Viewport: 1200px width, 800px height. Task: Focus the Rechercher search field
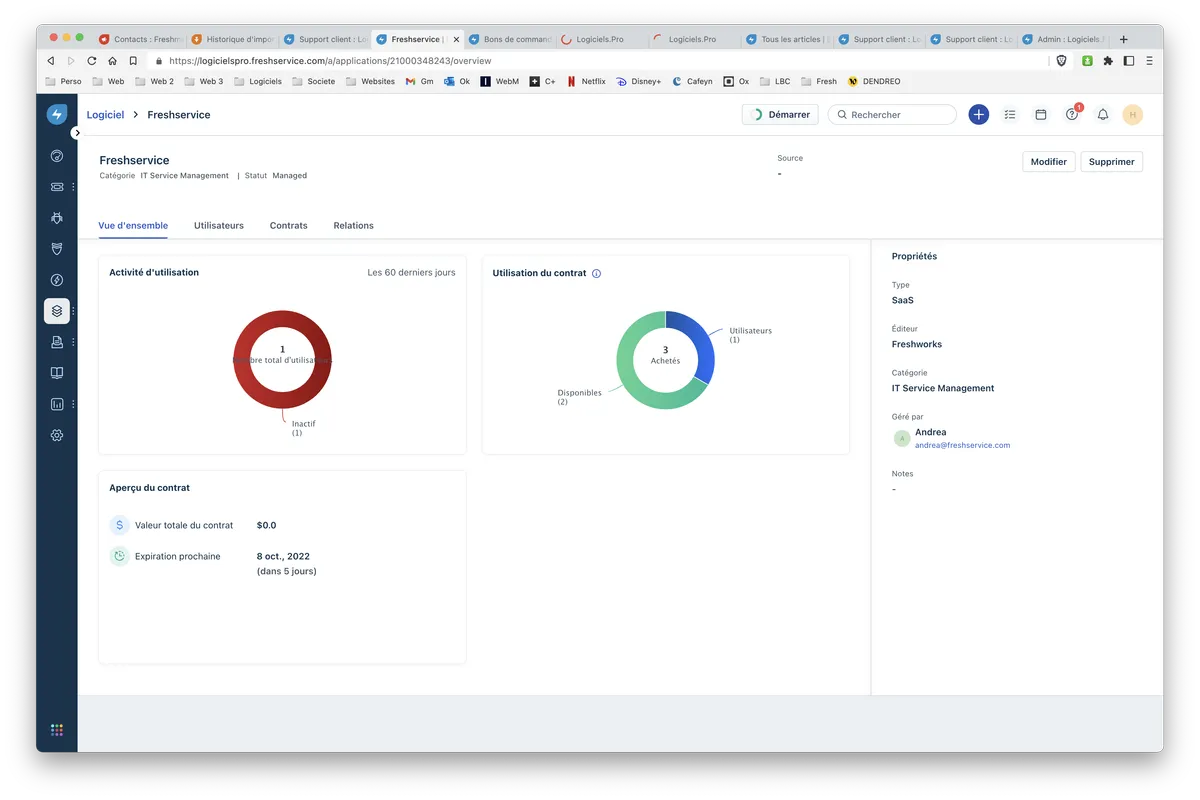[892, 115]
